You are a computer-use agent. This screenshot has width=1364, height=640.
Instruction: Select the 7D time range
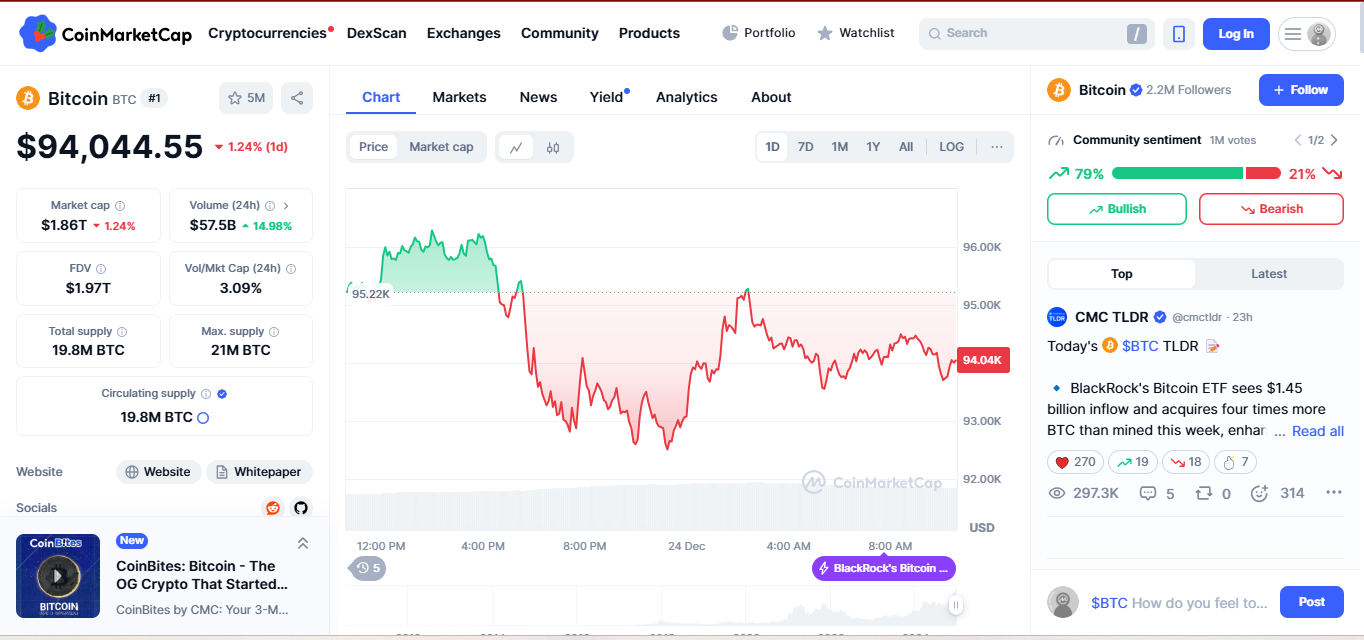click(x=805, y=147)
